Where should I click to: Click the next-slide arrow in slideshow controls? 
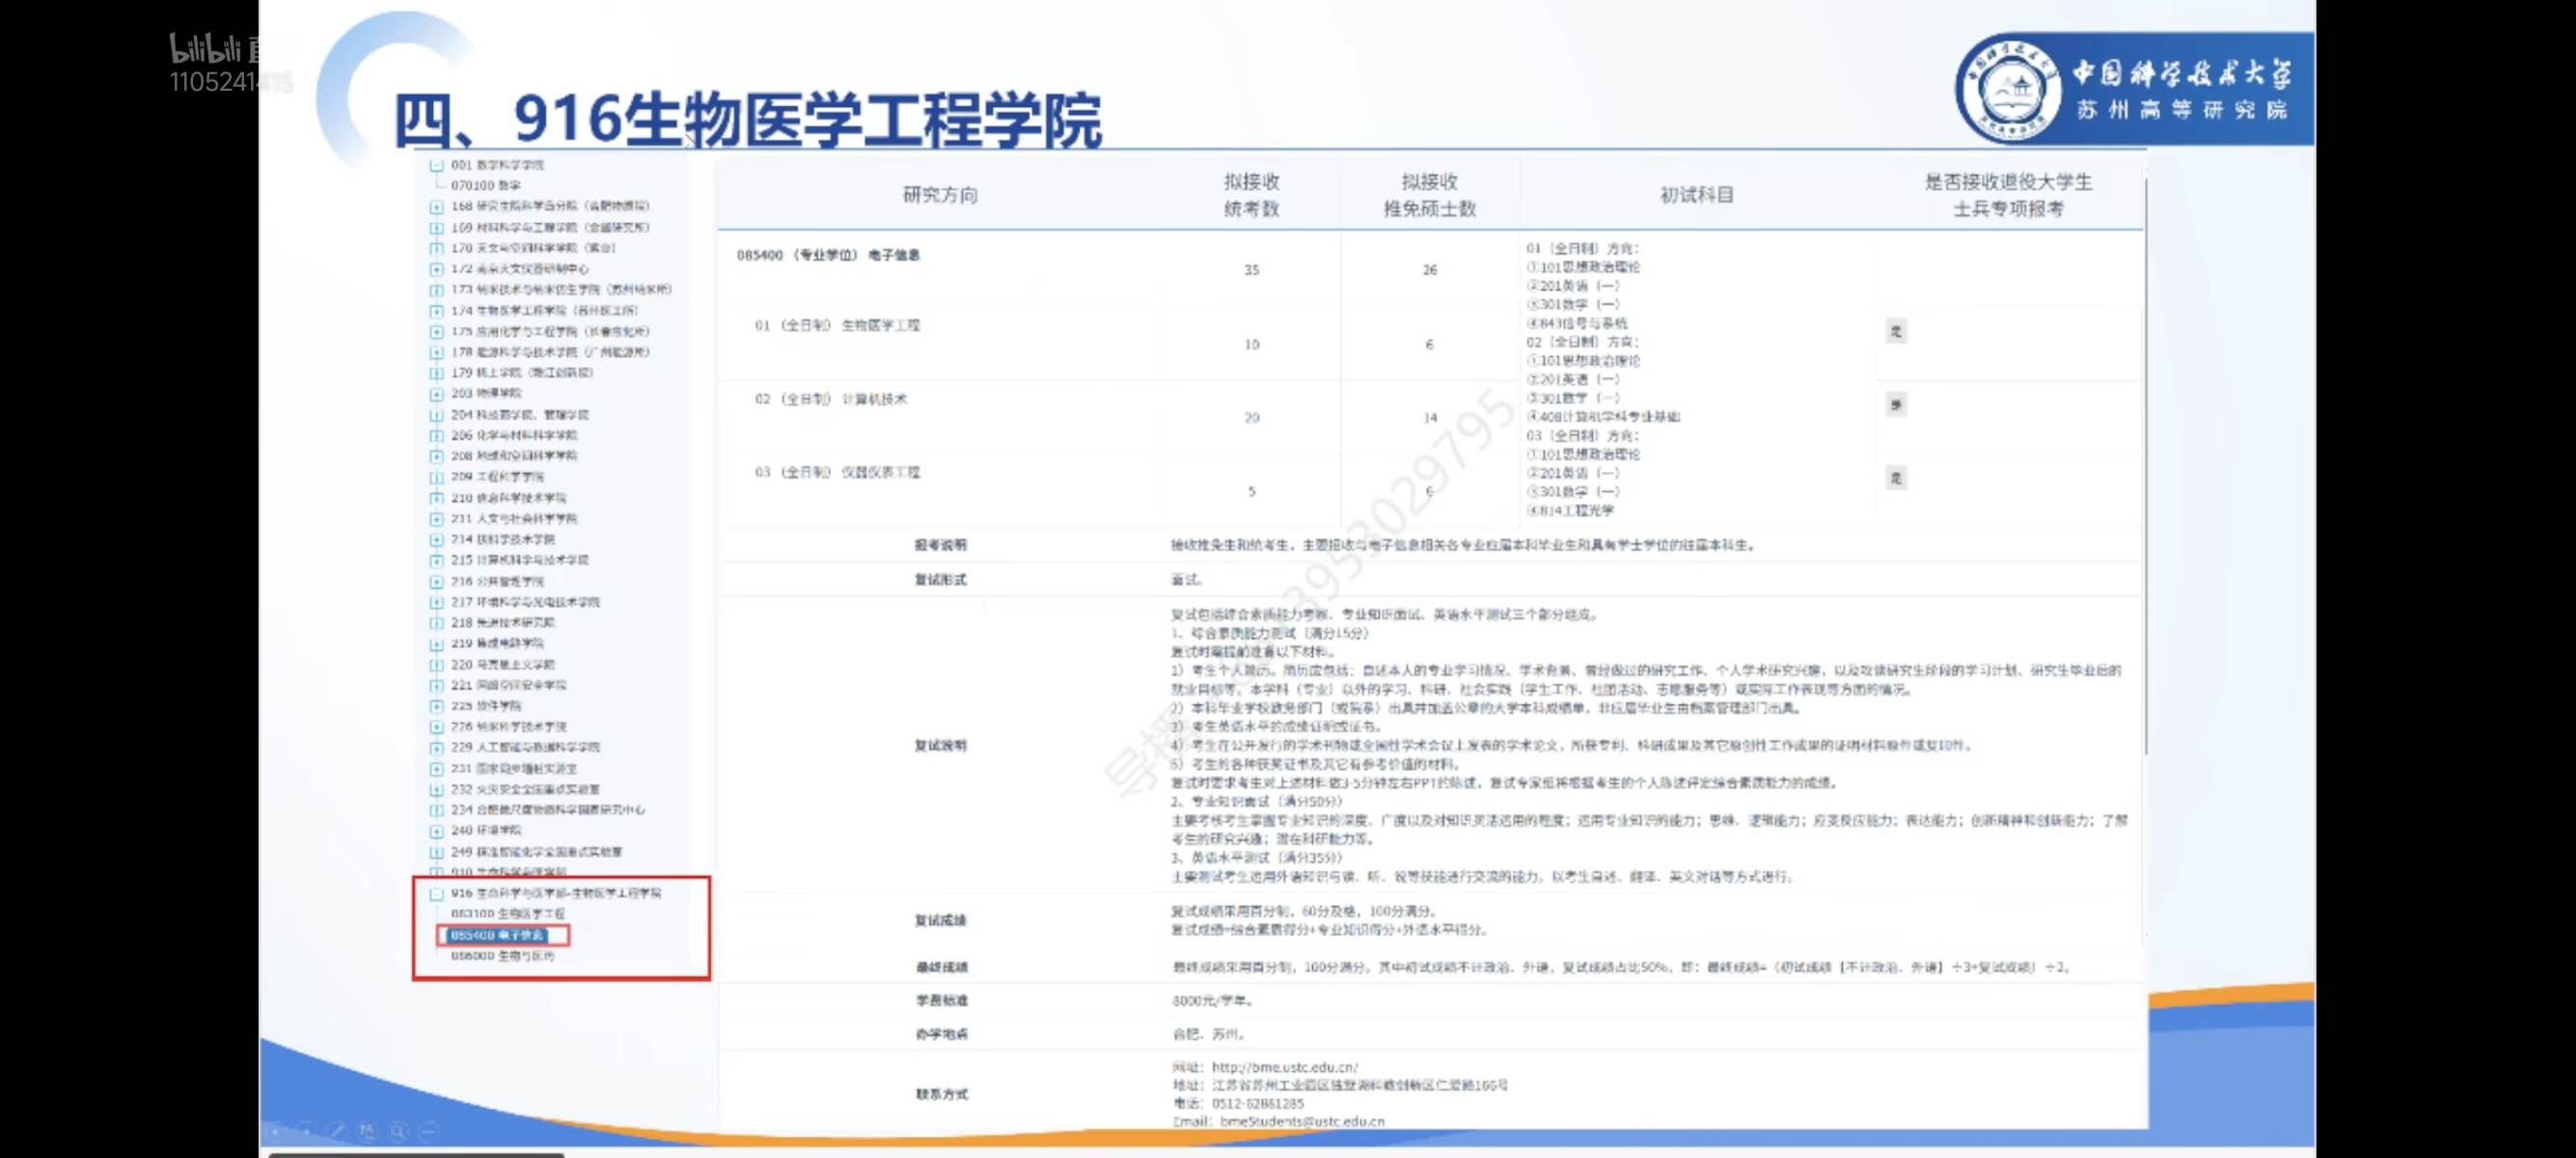[306, 1131]
